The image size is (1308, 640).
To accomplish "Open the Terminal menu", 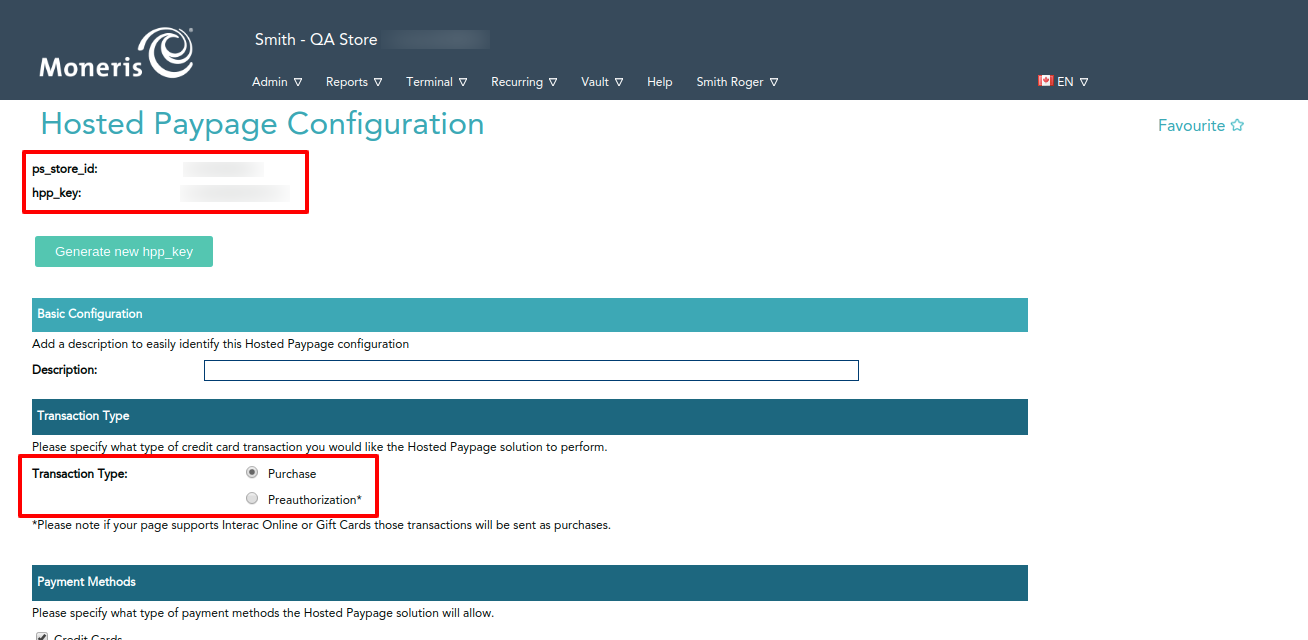I will 437,82.
